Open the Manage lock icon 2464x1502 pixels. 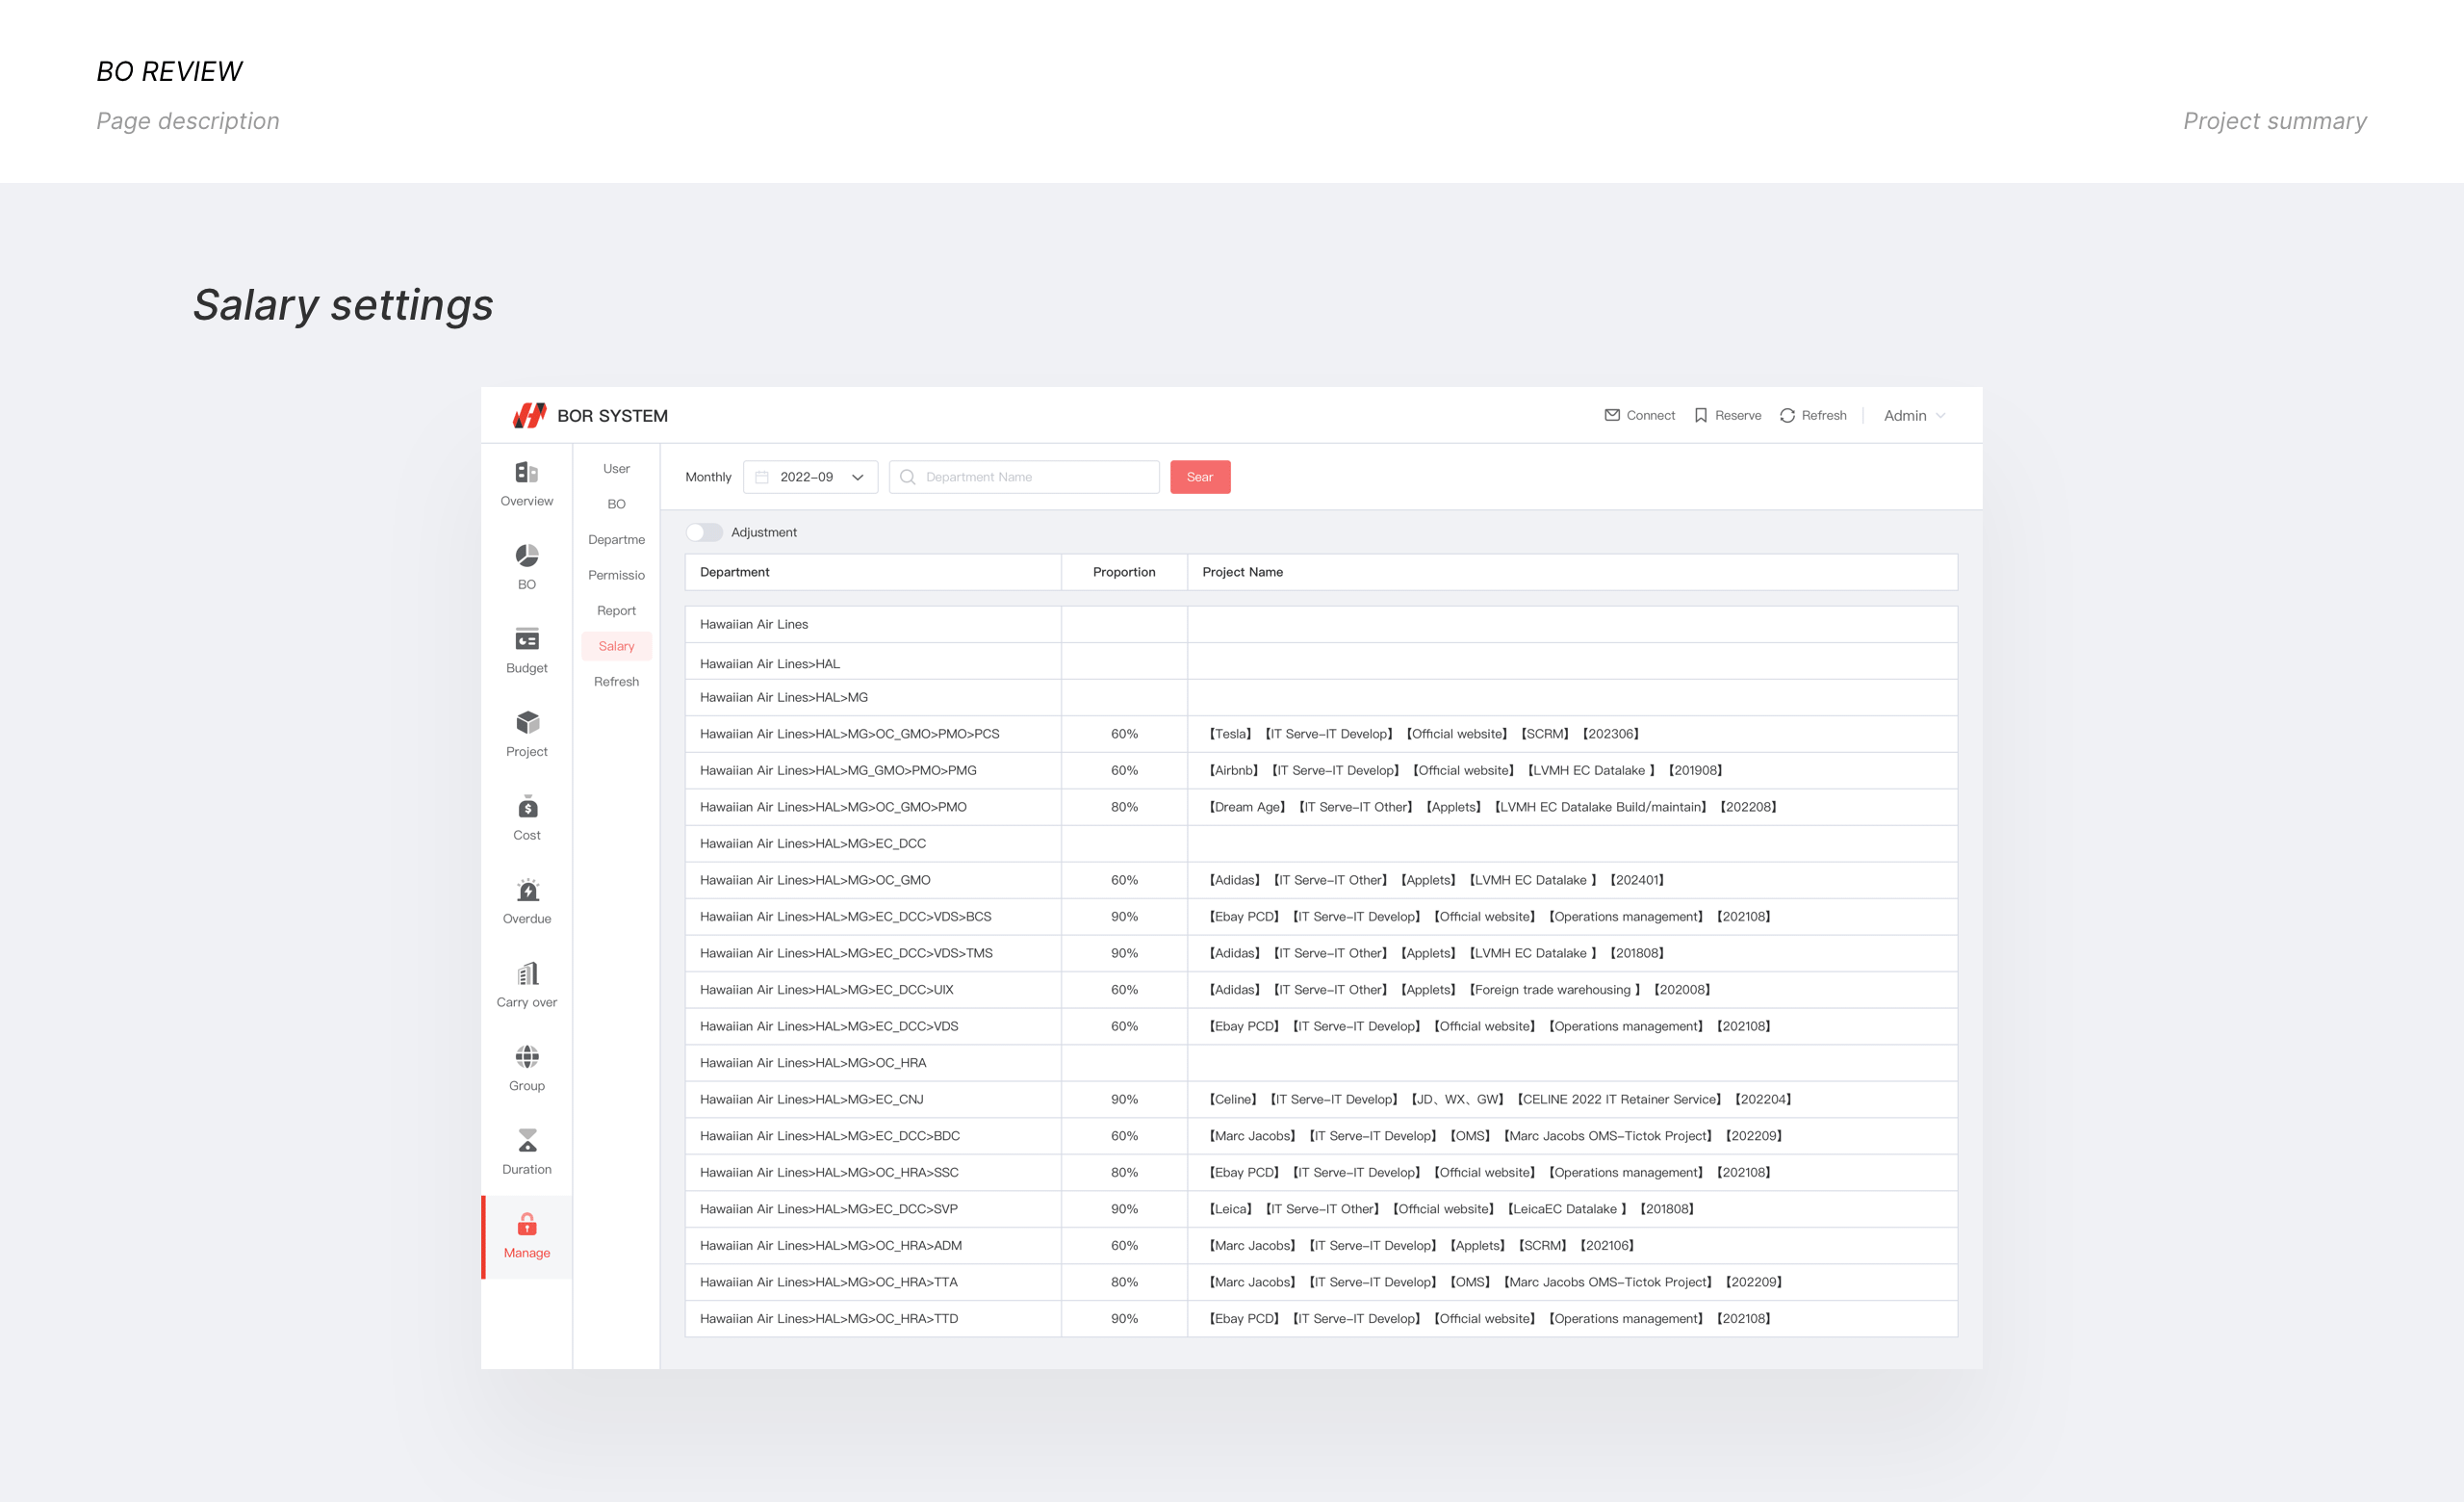pos(527,1224)
